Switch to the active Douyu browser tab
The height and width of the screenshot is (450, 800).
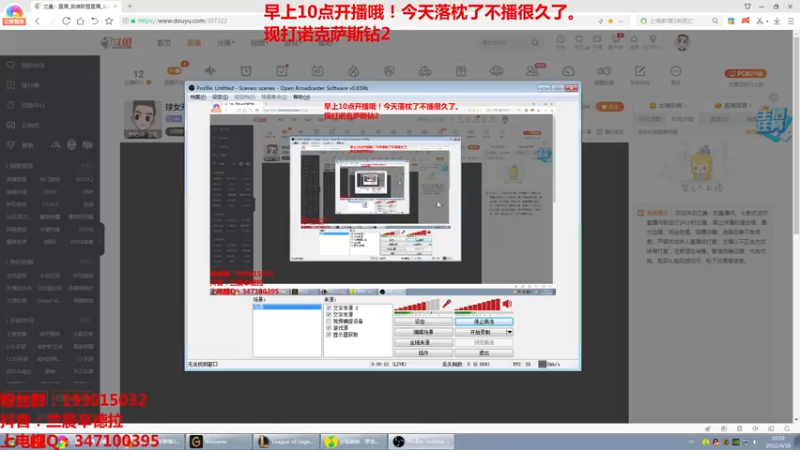pos(75,6)
